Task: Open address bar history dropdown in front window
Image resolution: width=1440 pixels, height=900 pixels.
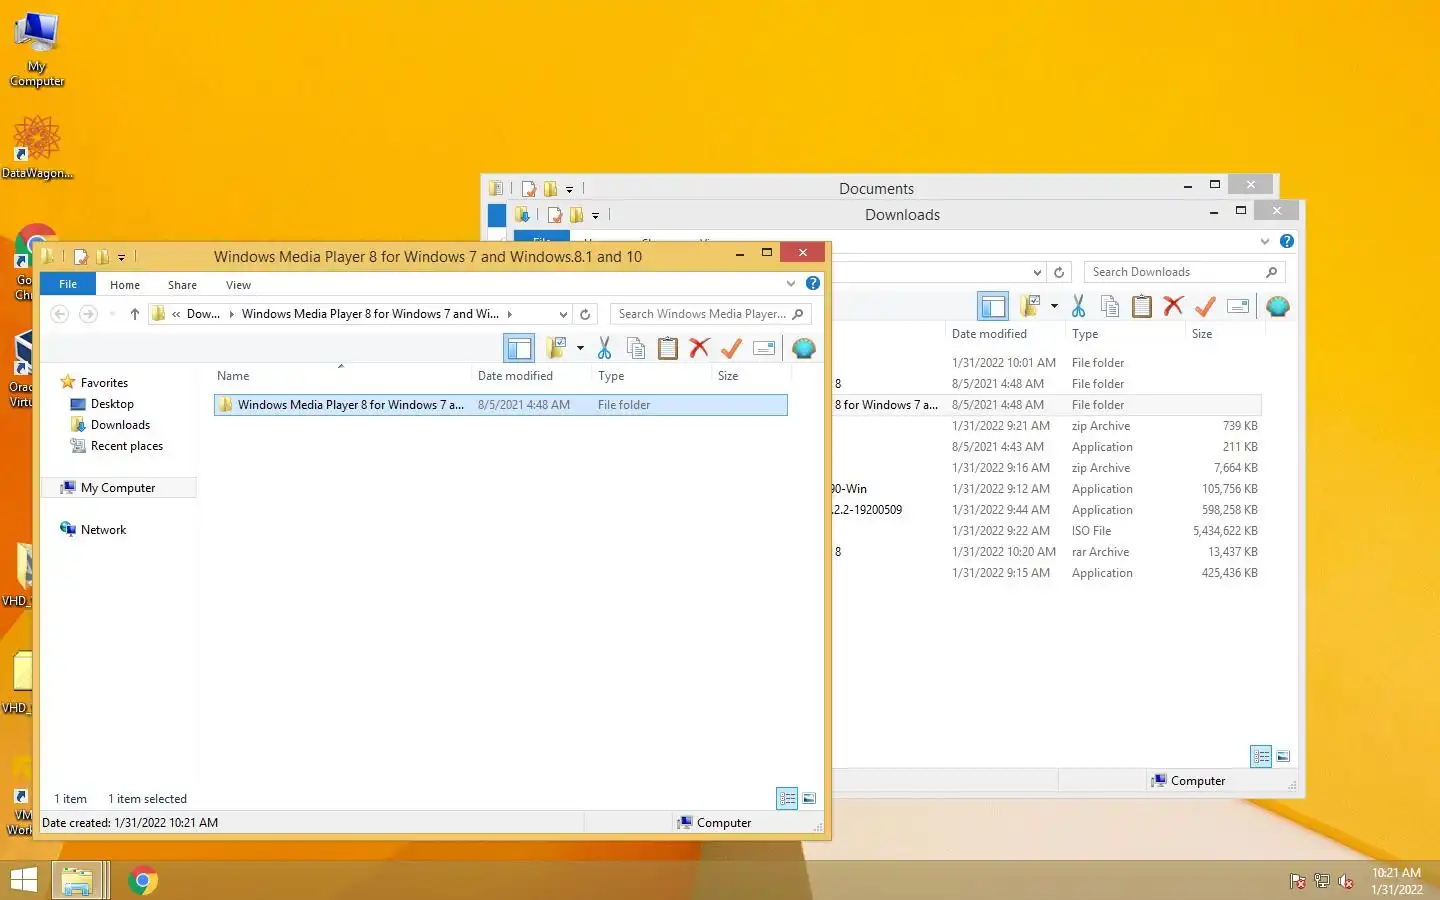Action: (x=563, y=314)
